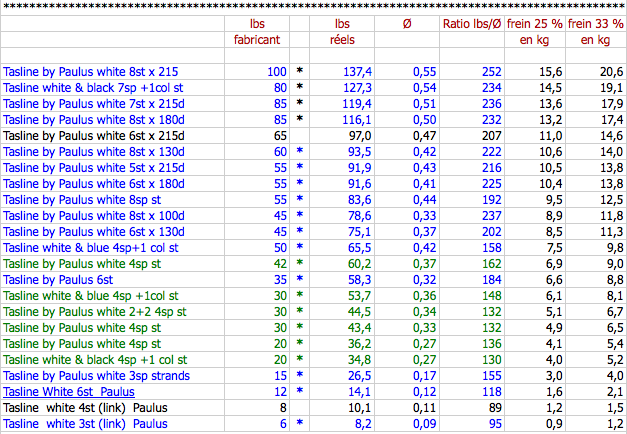627x434 pixels.
Task: Select the Tasline white & black 7sp +1col st name
Action: coord(93,88)
